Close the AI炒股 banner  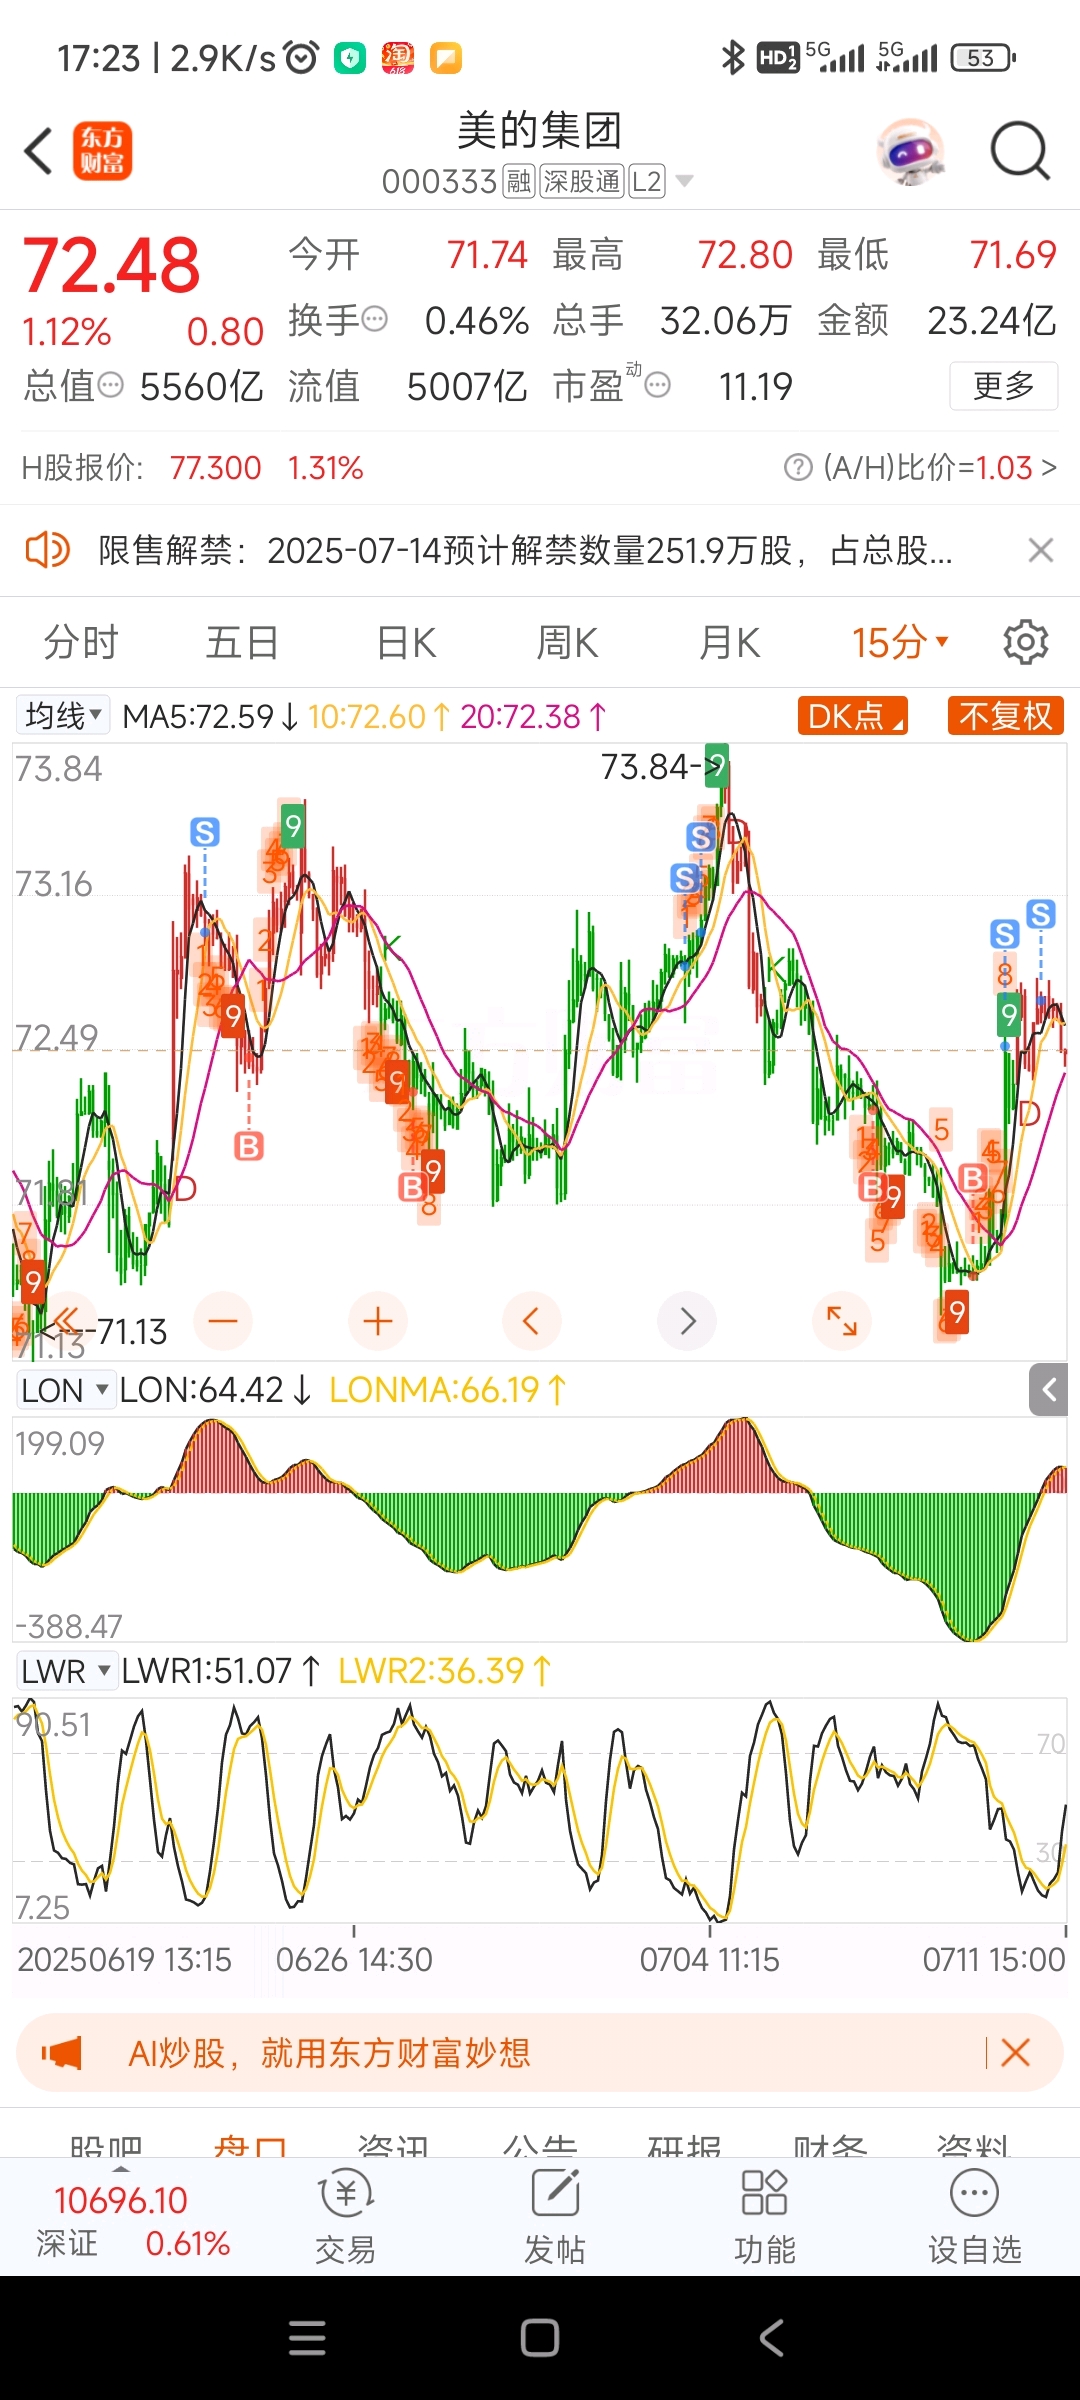1015,2053
